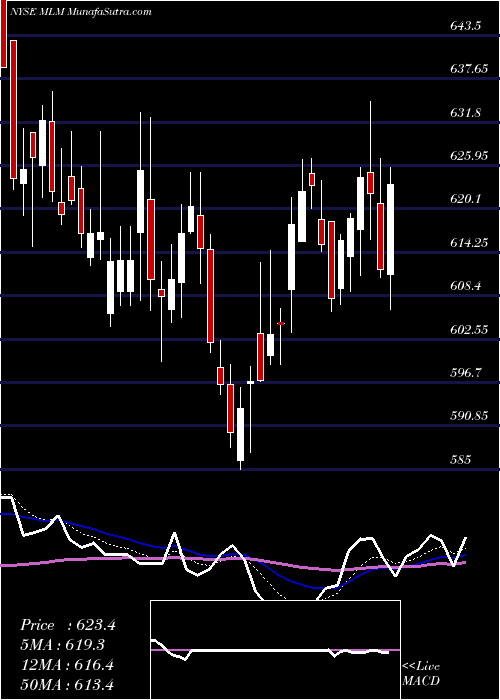Viewport: 500px width, 700px height.
Task: Click the 596.7 price axis label
Action: click(x=465, y=372)
